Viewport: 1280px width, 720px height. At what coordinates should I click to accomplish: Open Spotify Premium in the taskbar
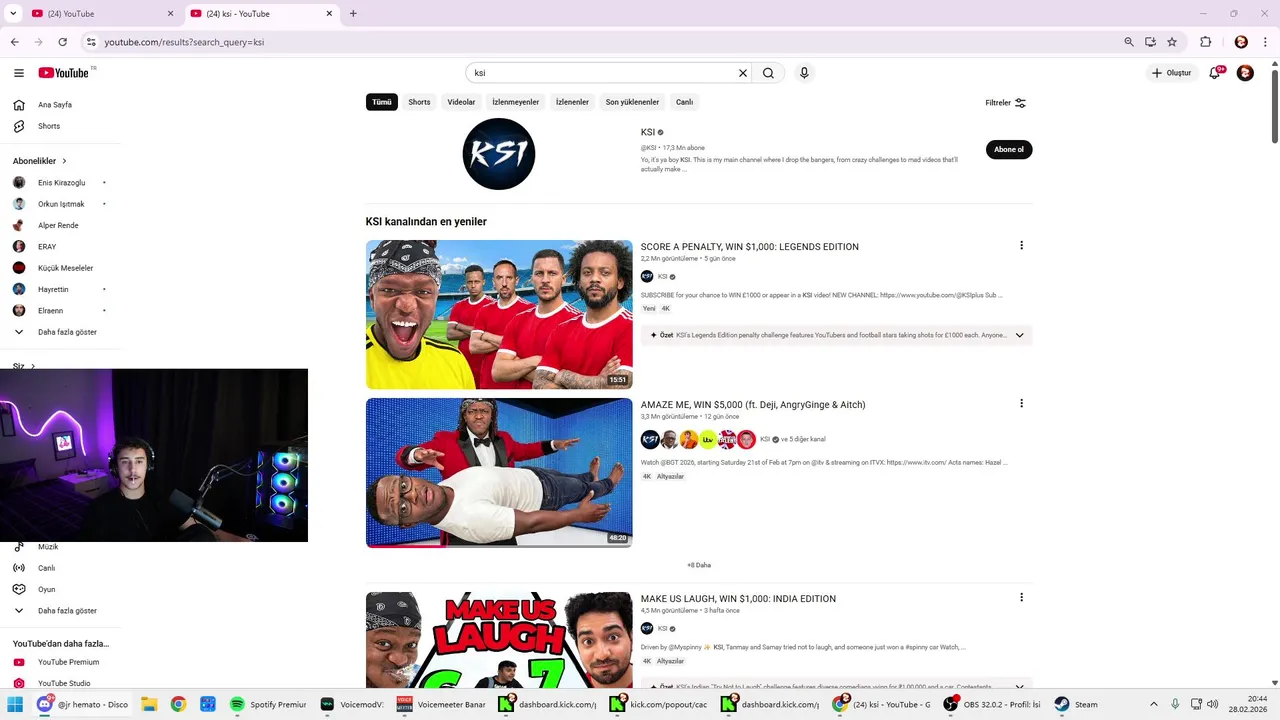pos(268,704)
